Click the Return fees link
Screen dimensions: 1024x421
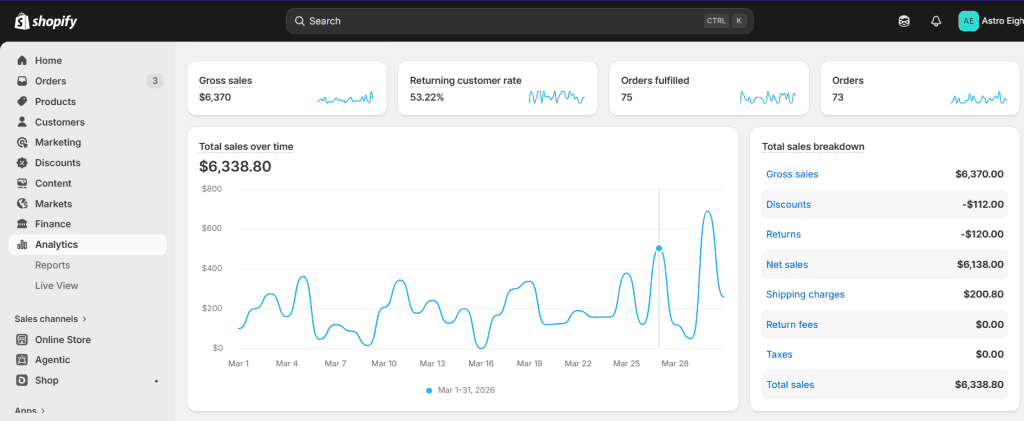coord(792,324)
